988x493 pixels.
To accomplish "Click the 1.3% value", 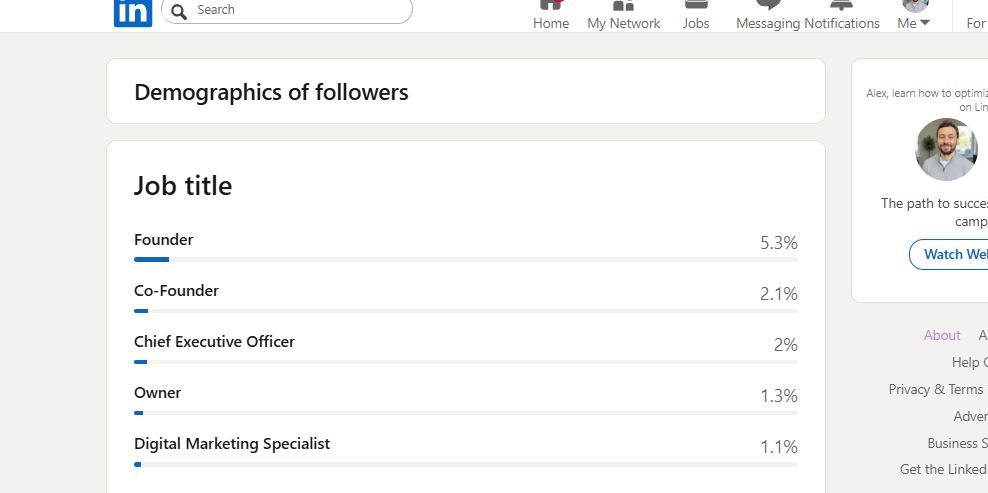I will (779, 396).
